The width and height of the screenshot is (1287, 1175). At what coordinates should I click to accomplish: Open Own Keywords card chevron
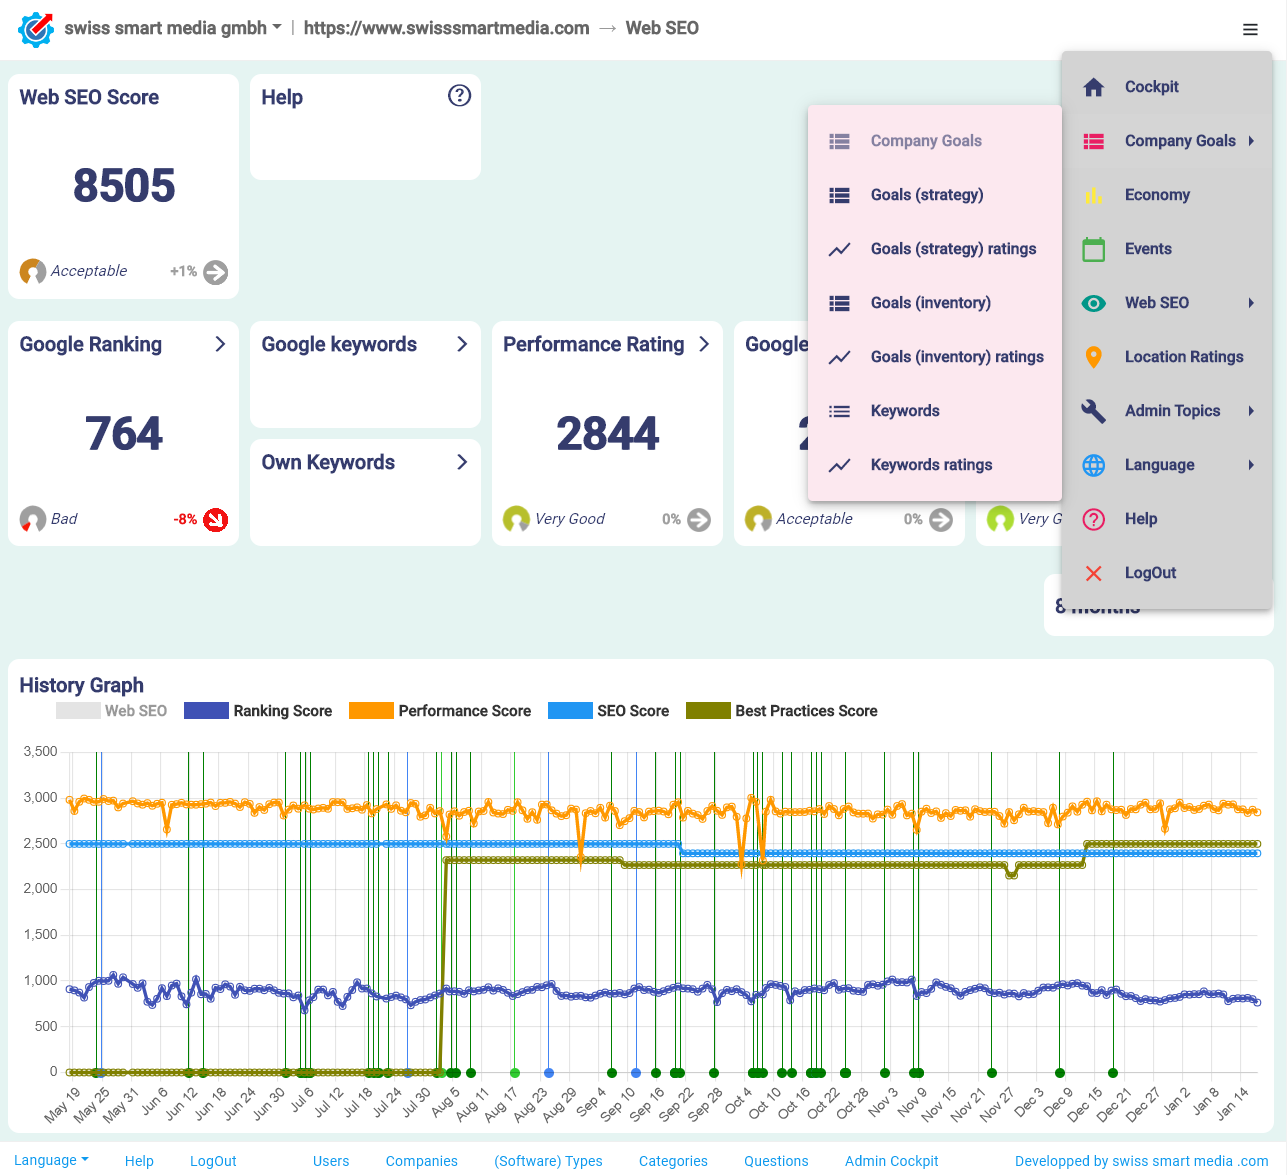click(462, 462)
